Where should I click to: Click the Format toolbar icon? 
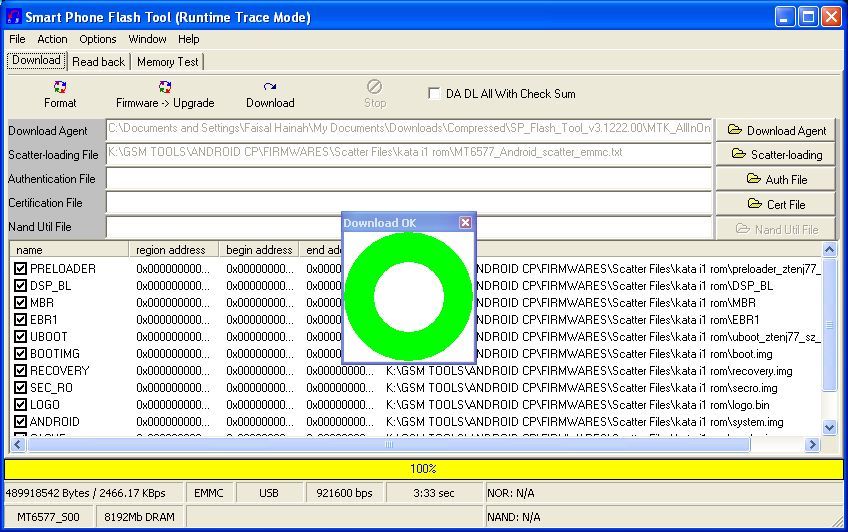pos(60,87)
